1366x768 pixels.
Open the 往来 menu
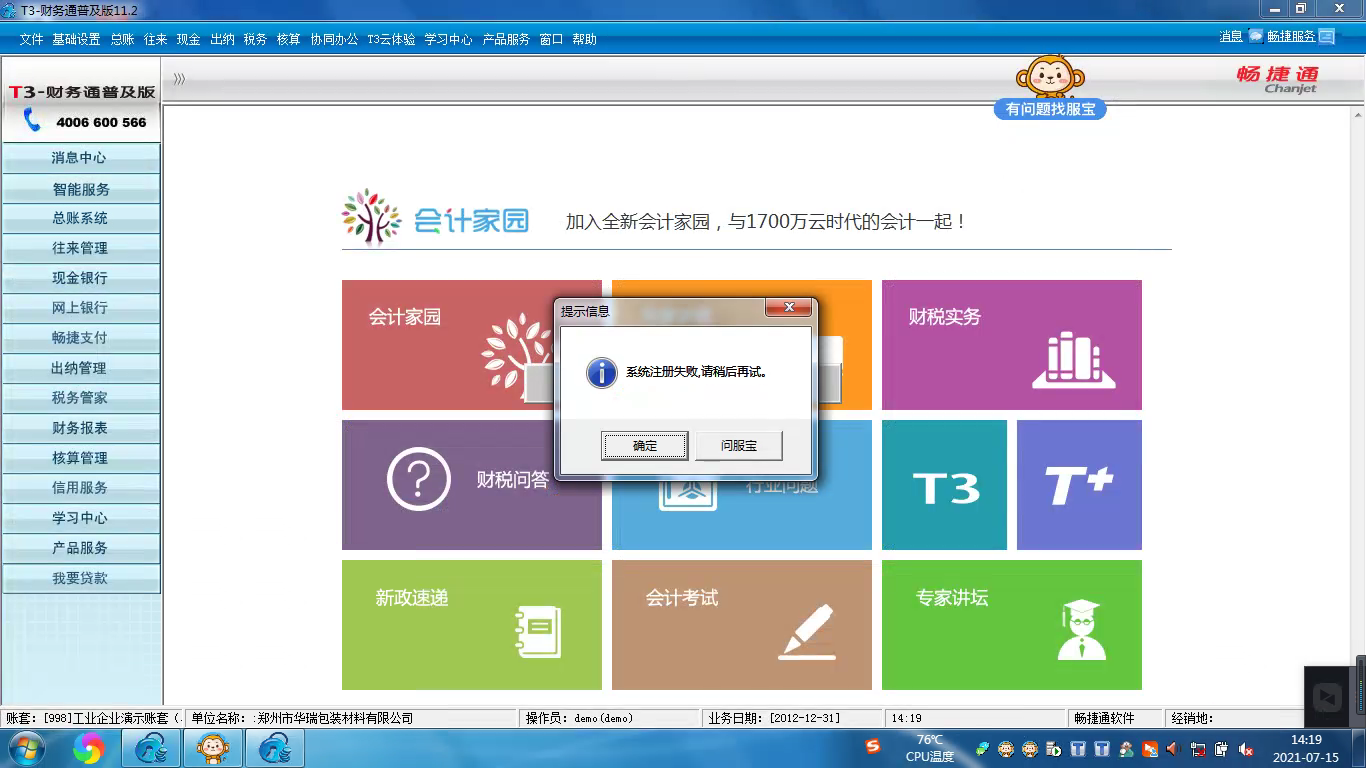[x=155, y=39]
